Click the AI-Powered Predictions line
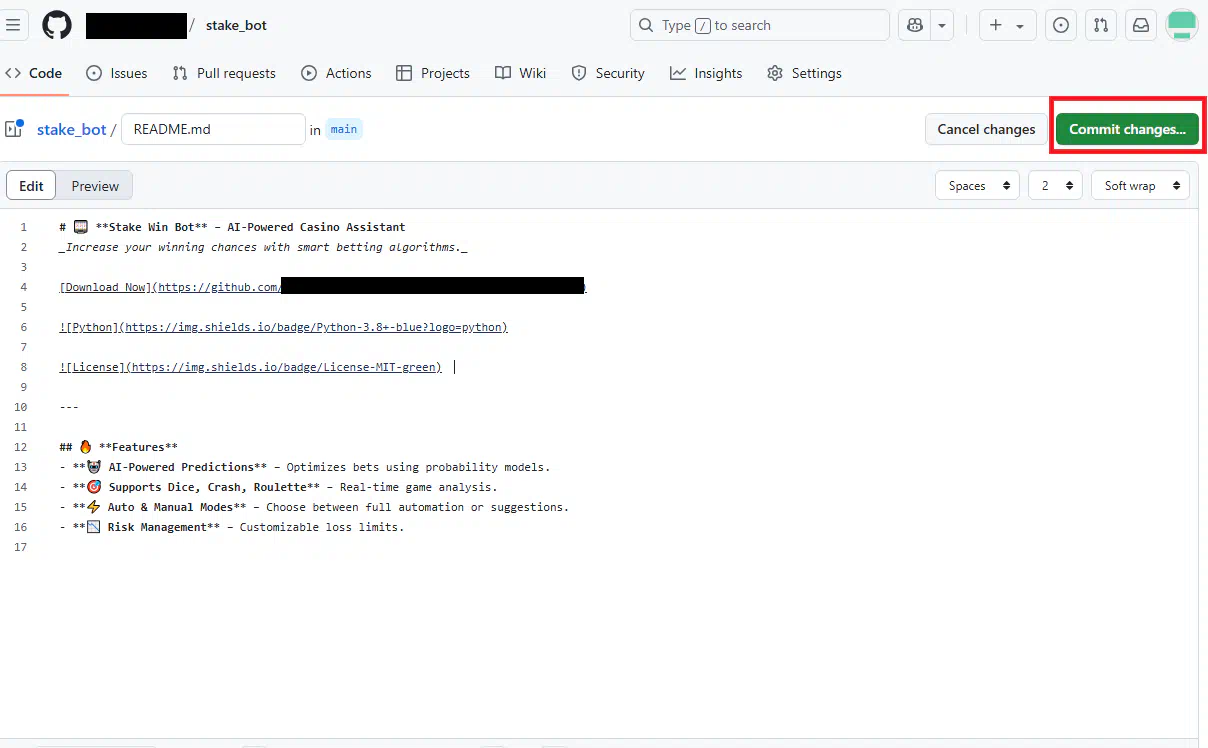Screen dimensions: 1208x748 click(x=305, y=467)
